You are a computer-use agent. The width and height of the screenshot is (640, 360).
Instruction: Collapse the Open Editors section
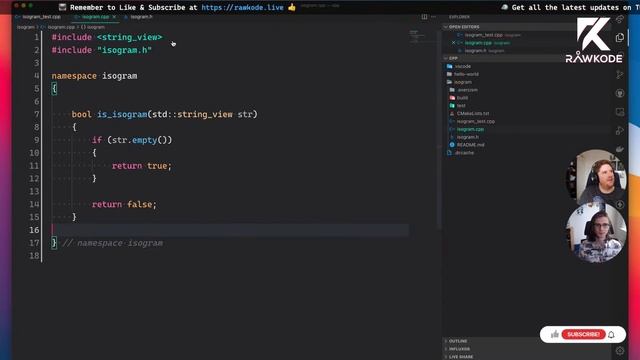coord(464,27)
